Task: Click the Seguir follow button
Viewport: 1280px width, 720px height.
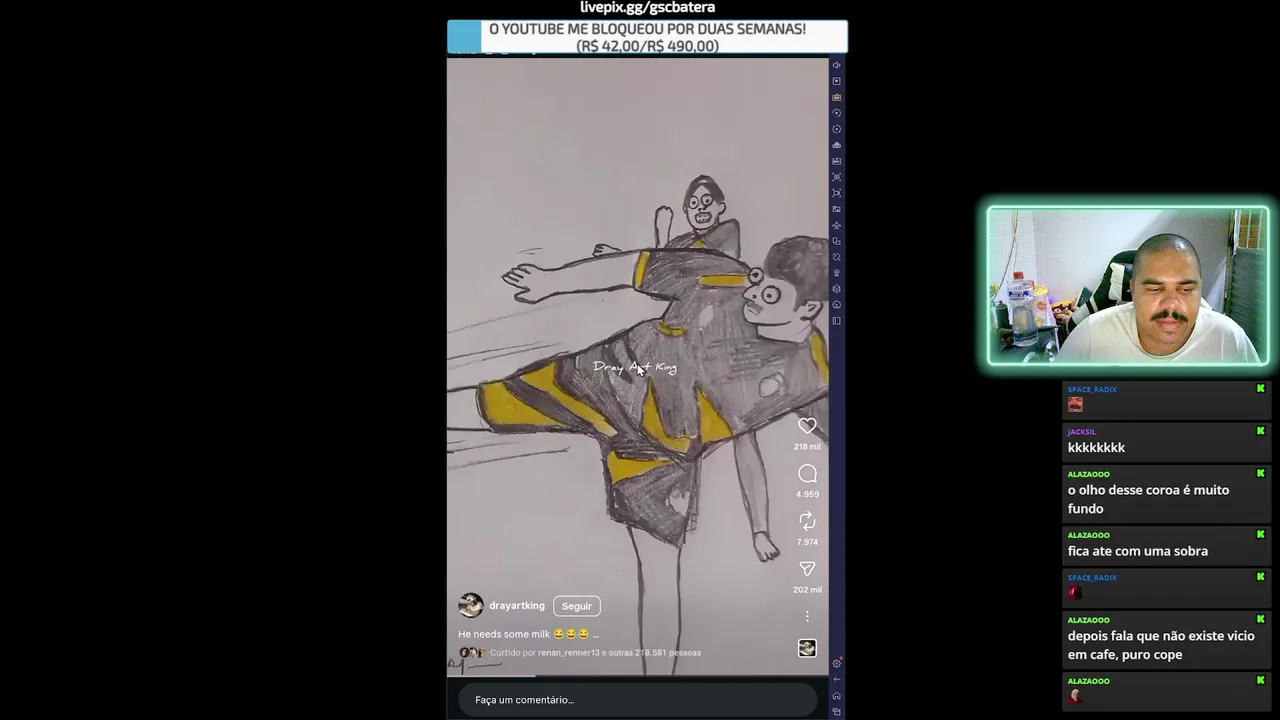Action: tap(576, 606)
